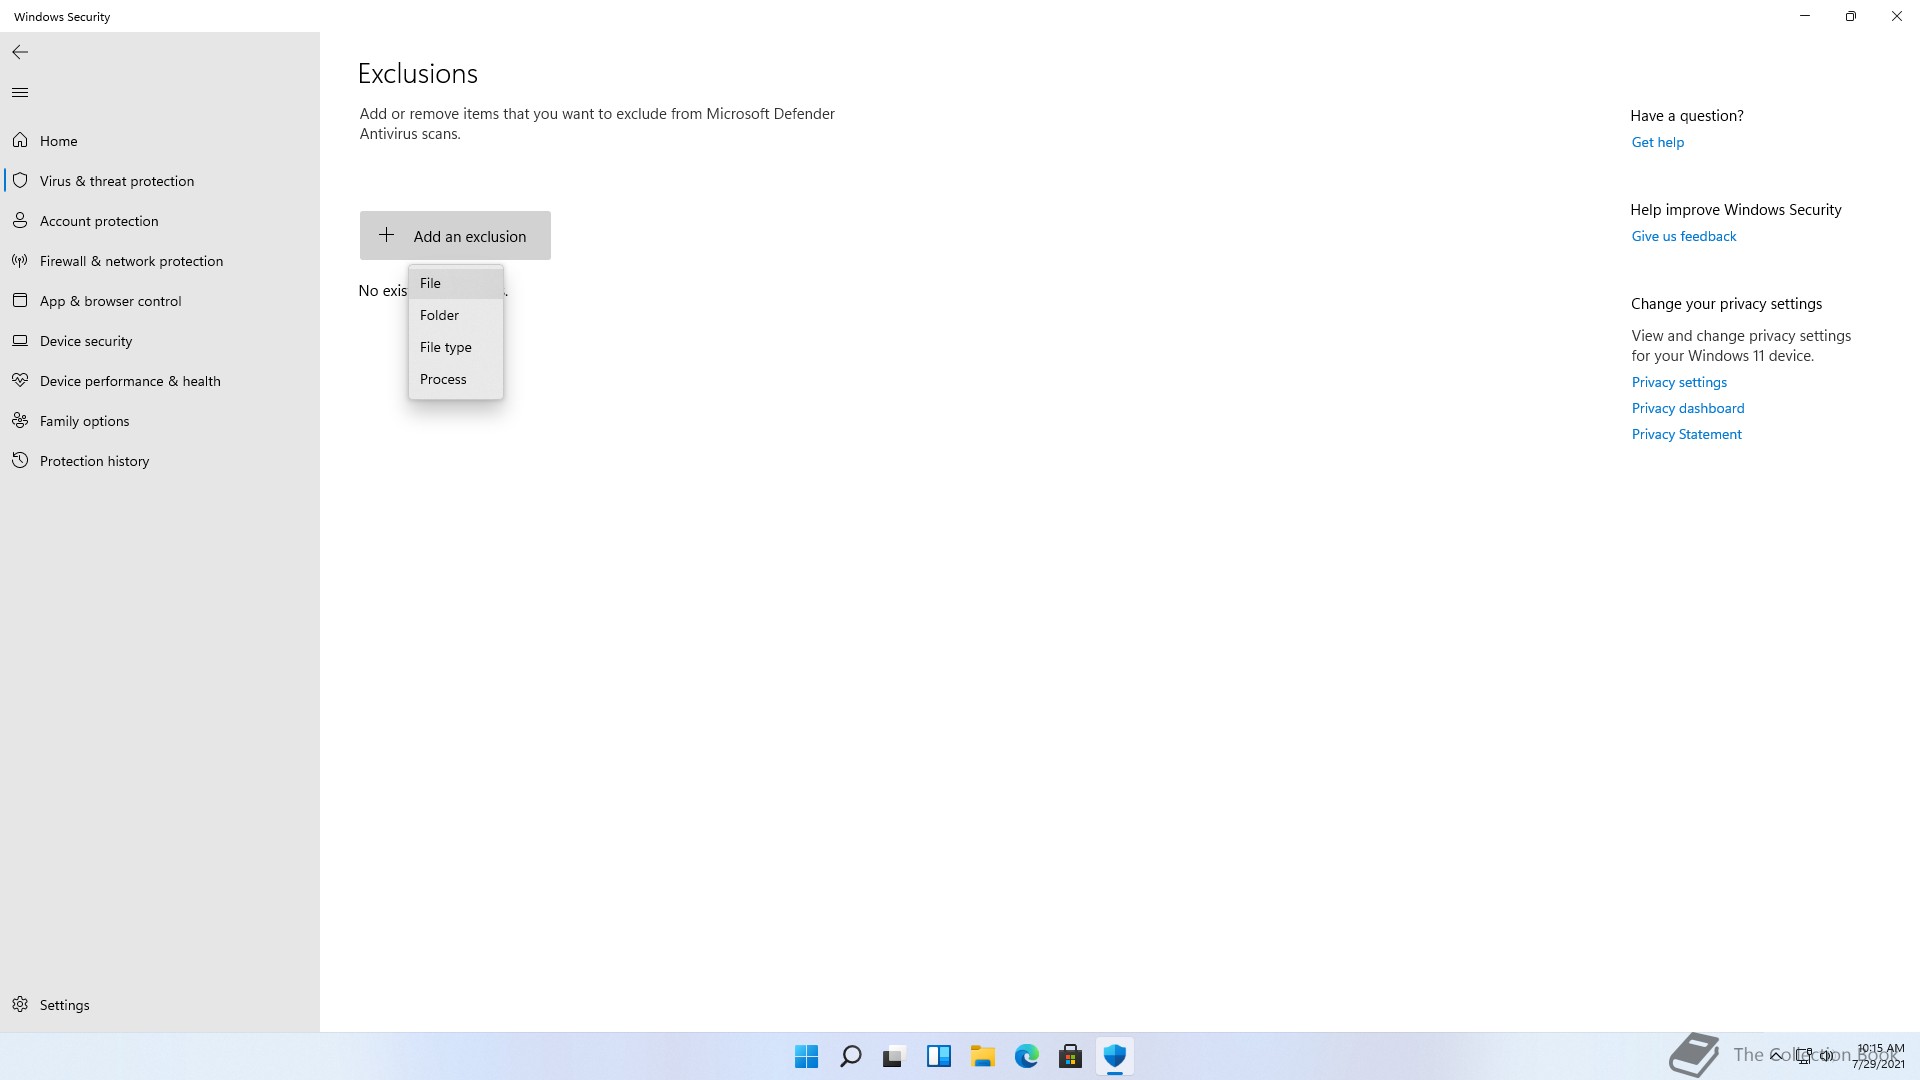Viewport: 1920px width, 1080px height.
Task: Open the Get help link
Action: tap(1658, 143)
